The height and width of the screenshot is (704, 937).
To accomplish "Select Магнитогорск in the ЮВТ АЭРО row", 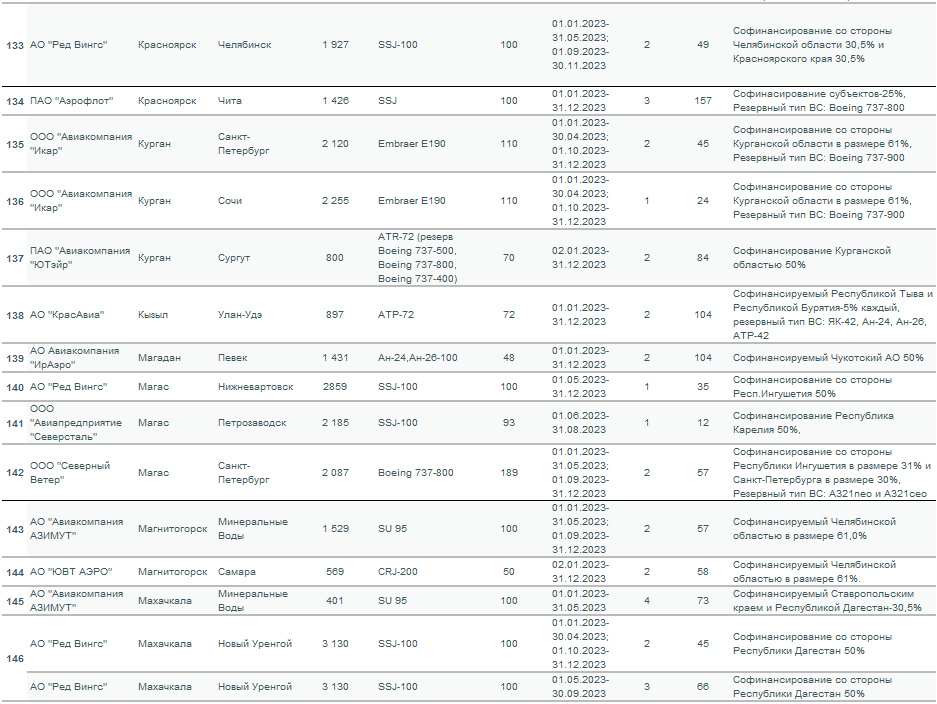I will click(x=173, y=572).
